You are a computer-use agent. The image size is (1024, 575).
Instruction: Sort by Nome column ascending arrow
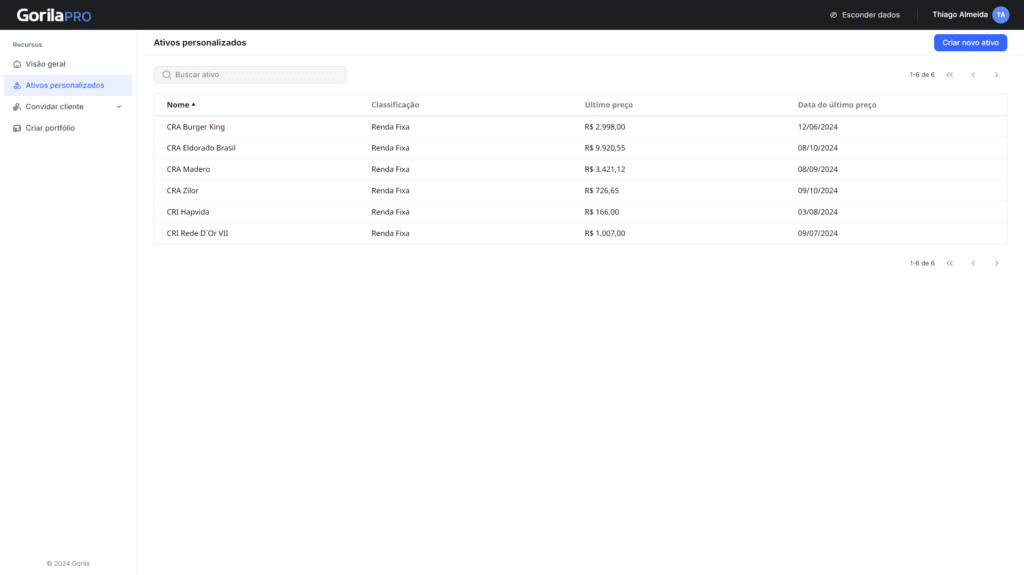tap(193, 105)
